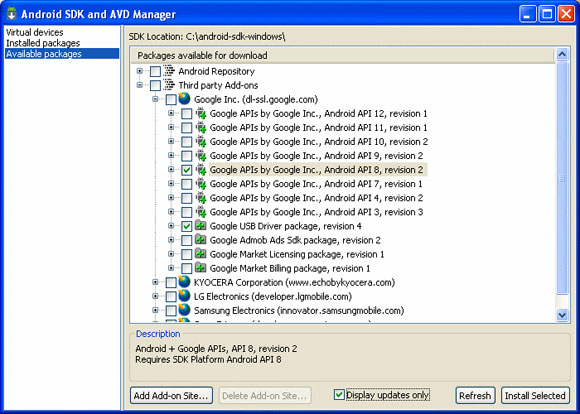This screenshot has width=580, height=414.
Task: Click the Install Selected button
Action: [x=535, y=396]
